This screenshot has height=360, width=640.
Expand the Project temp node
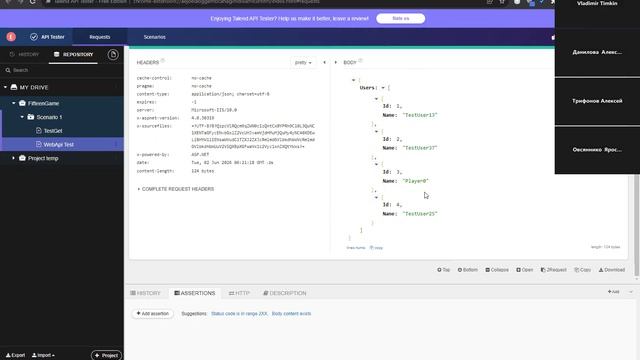pyautogui.click(x=13, y=158)
